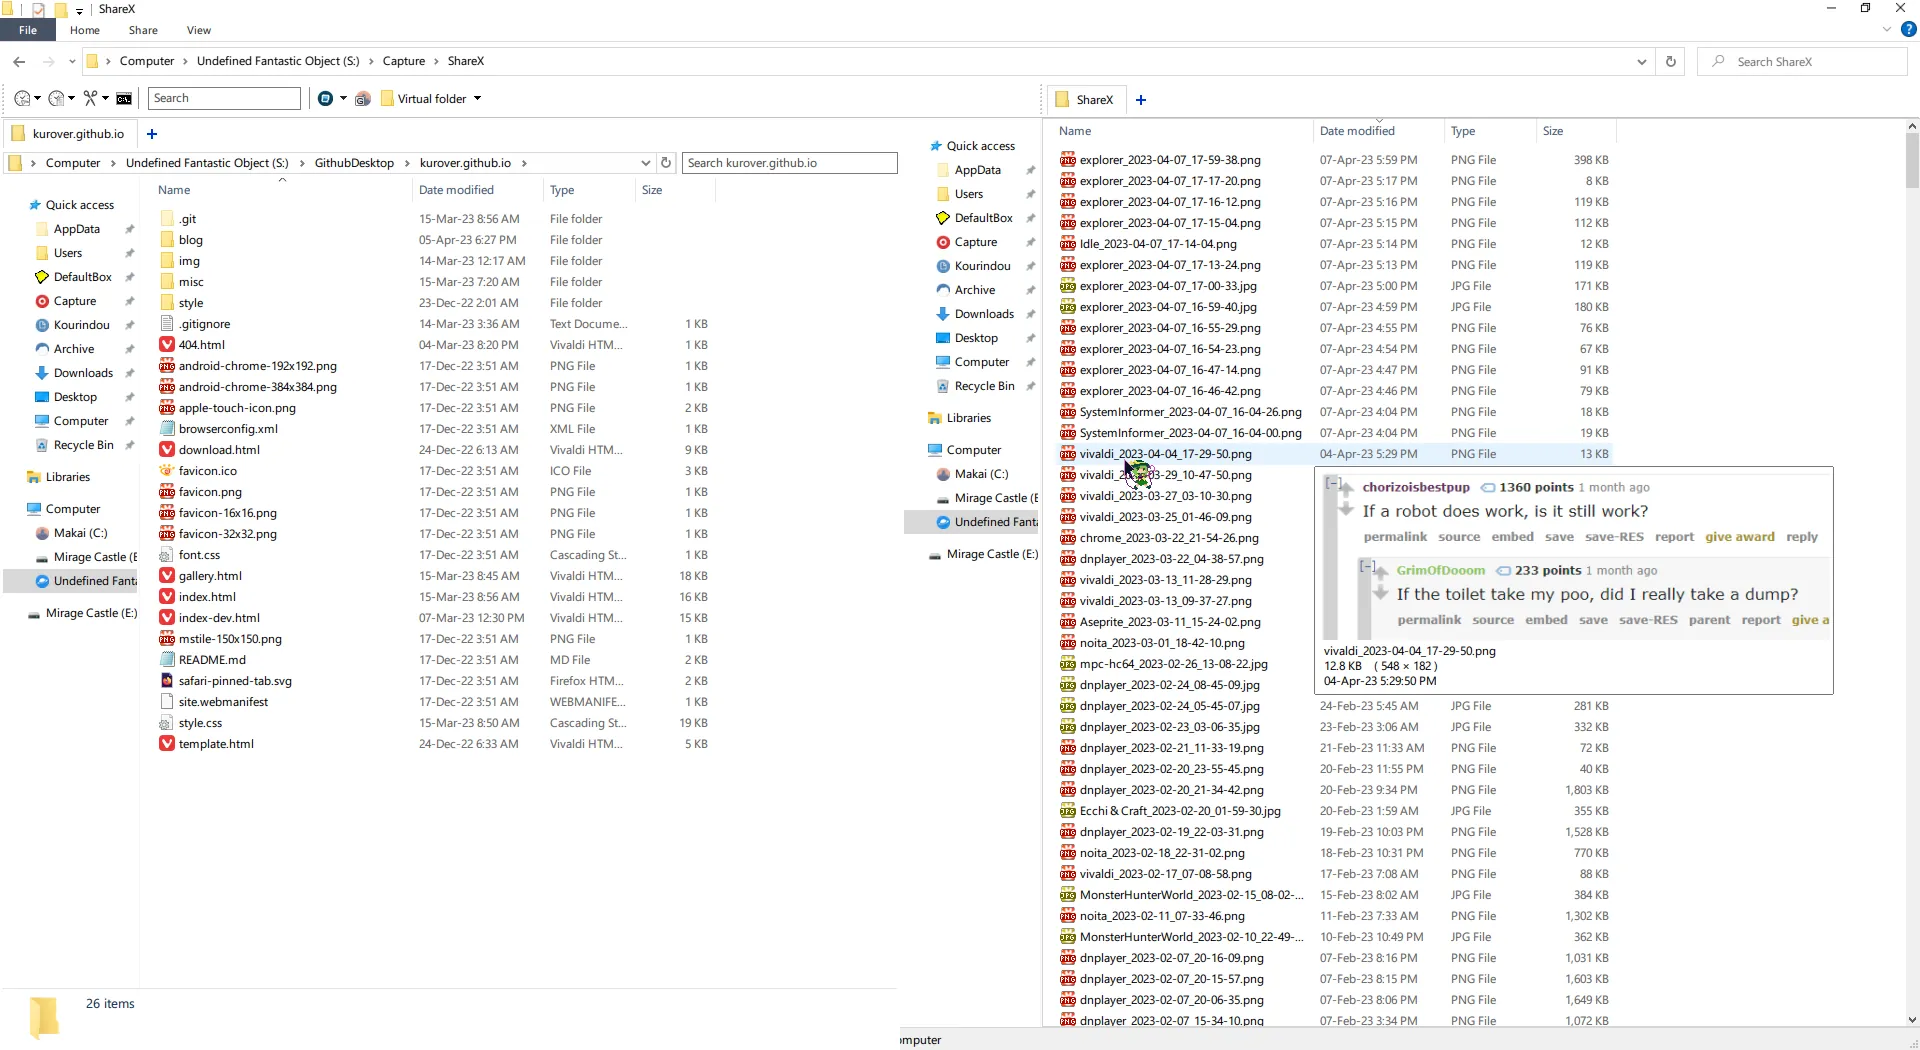Screen dimensions: 1920x1050
Task: Click the blue round plugin icon in toolbar
Action: pyautogui.click(x=325, y=98)
